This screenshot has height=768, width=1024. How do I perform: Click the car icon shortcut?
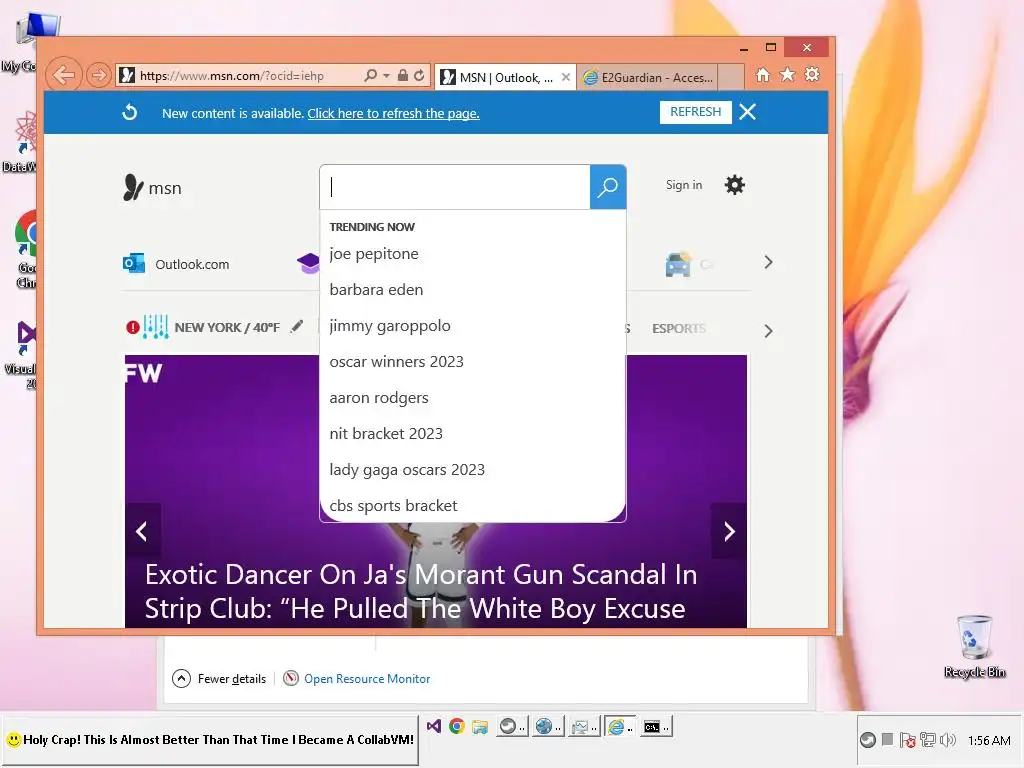(x=678, y=264)
